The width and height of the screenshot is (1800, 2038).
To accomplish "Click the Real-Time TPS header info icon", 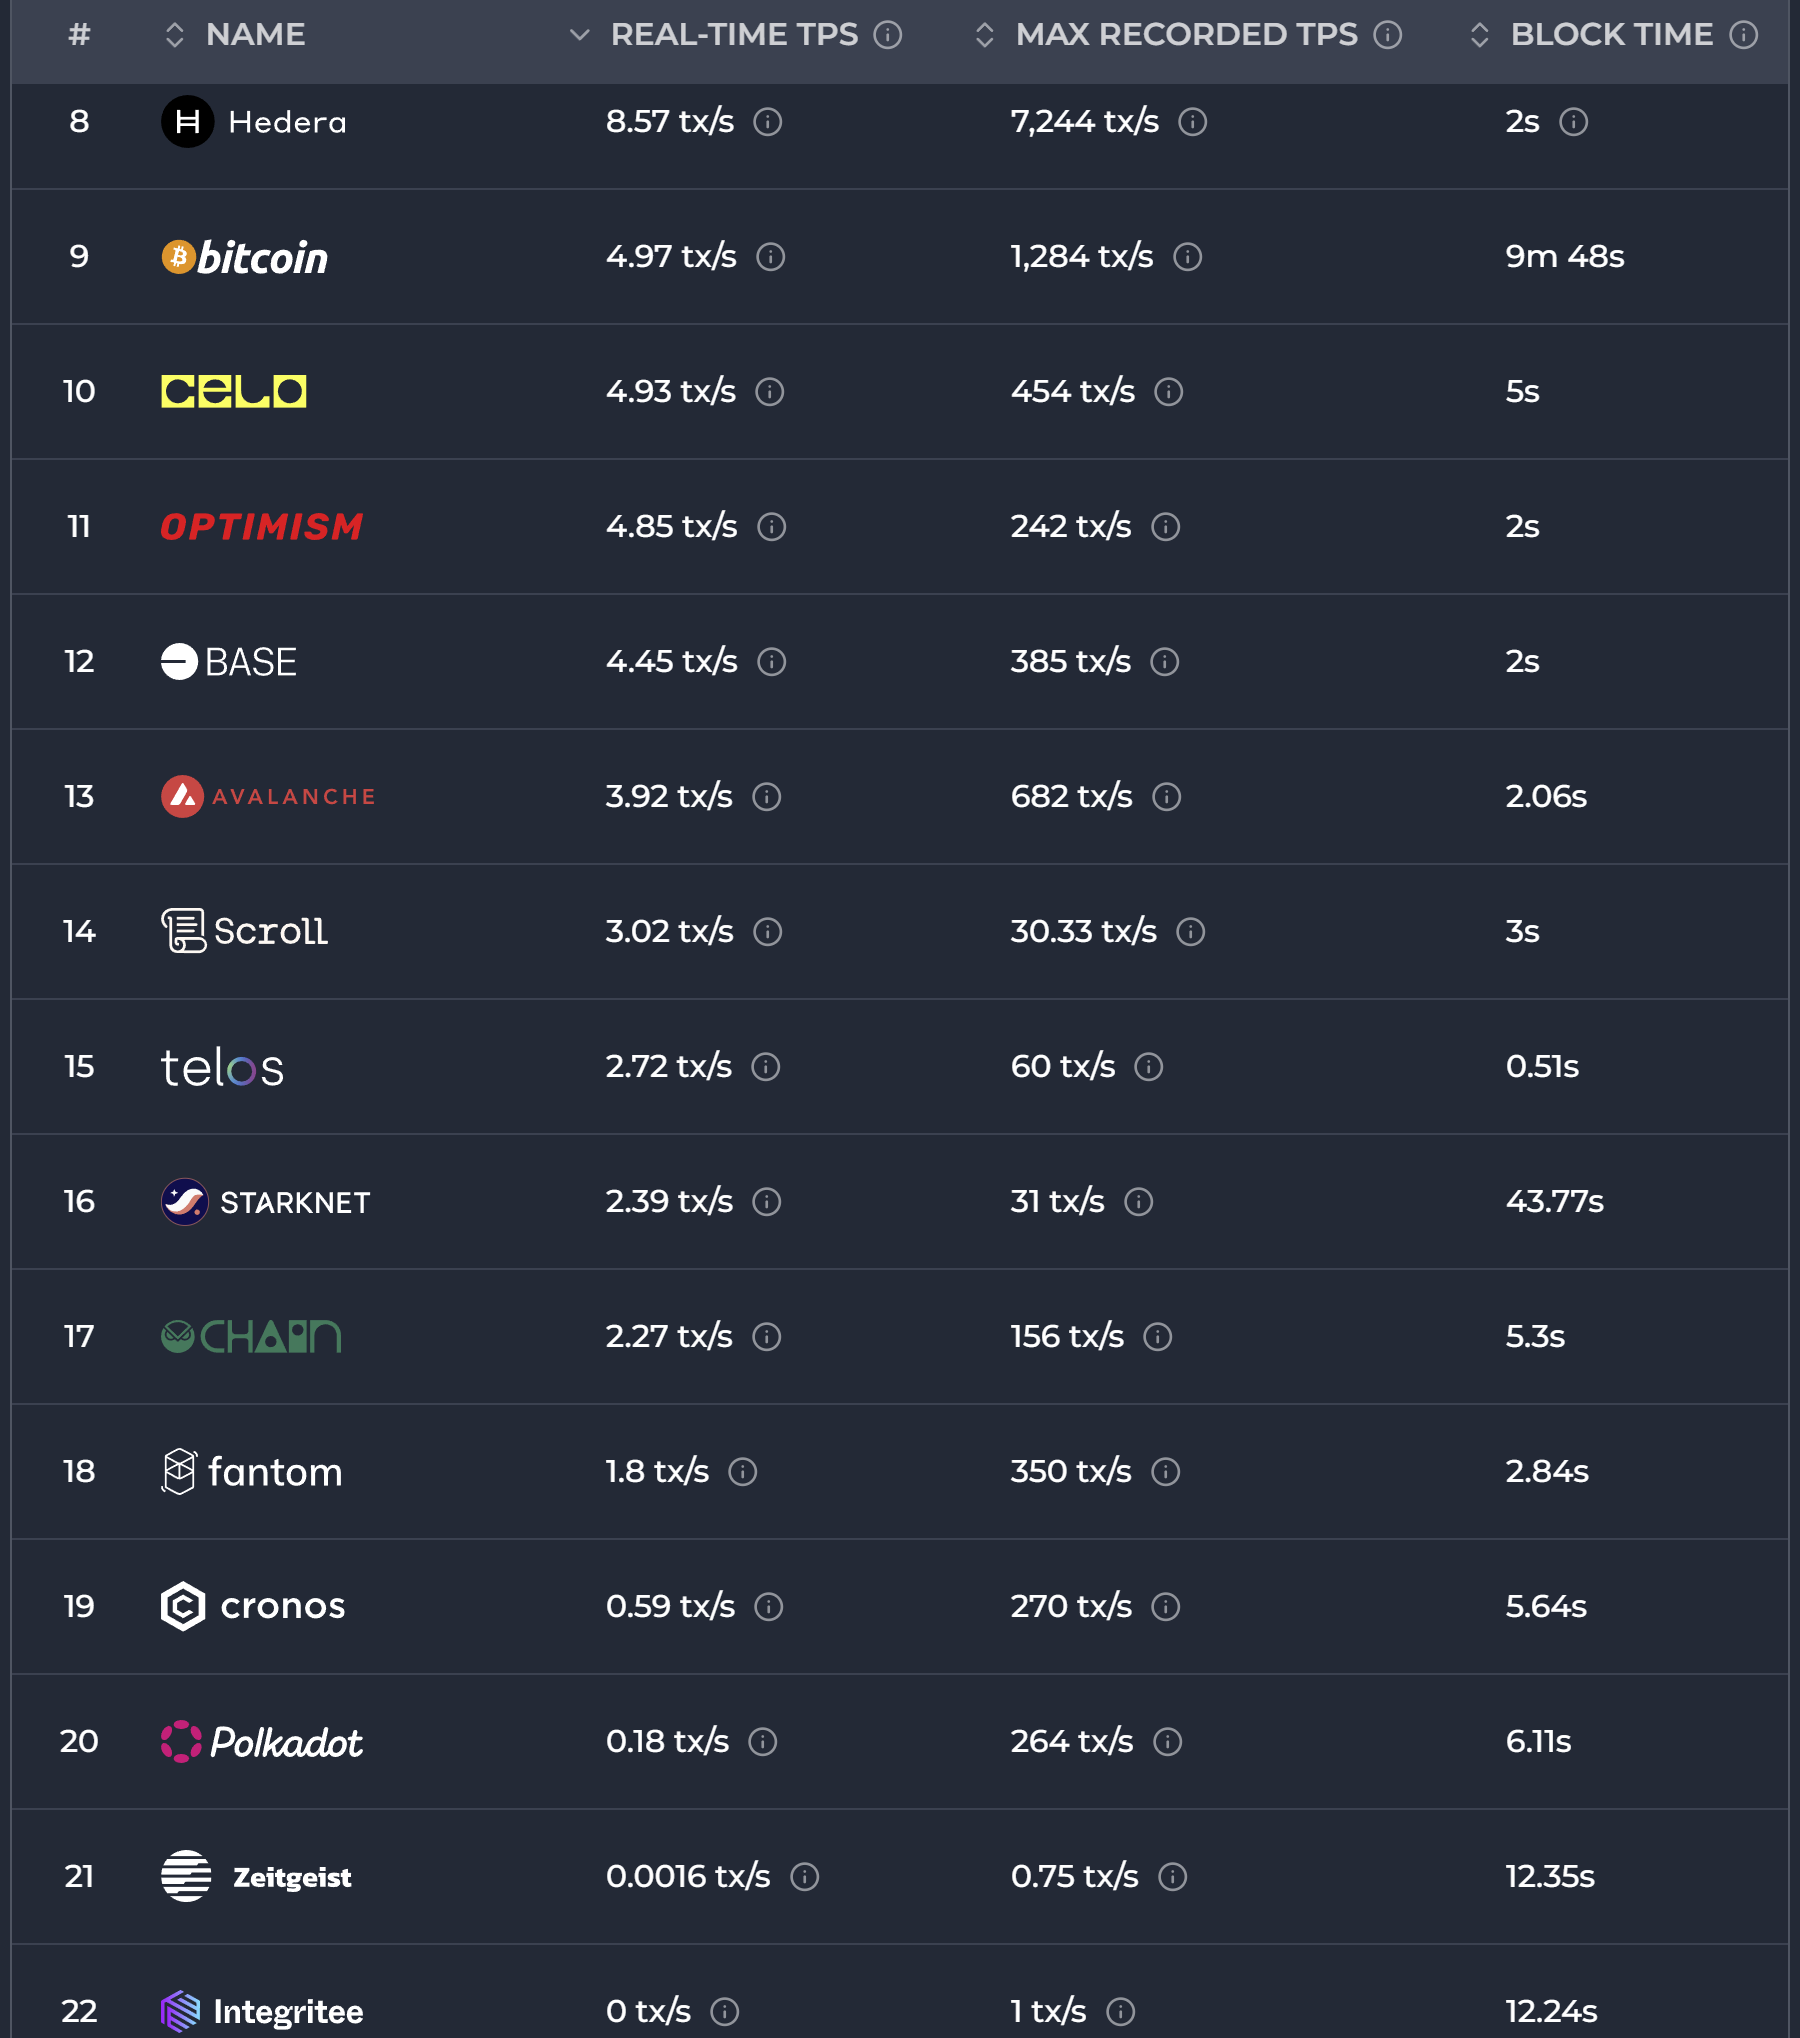I will tap(887, 35).
